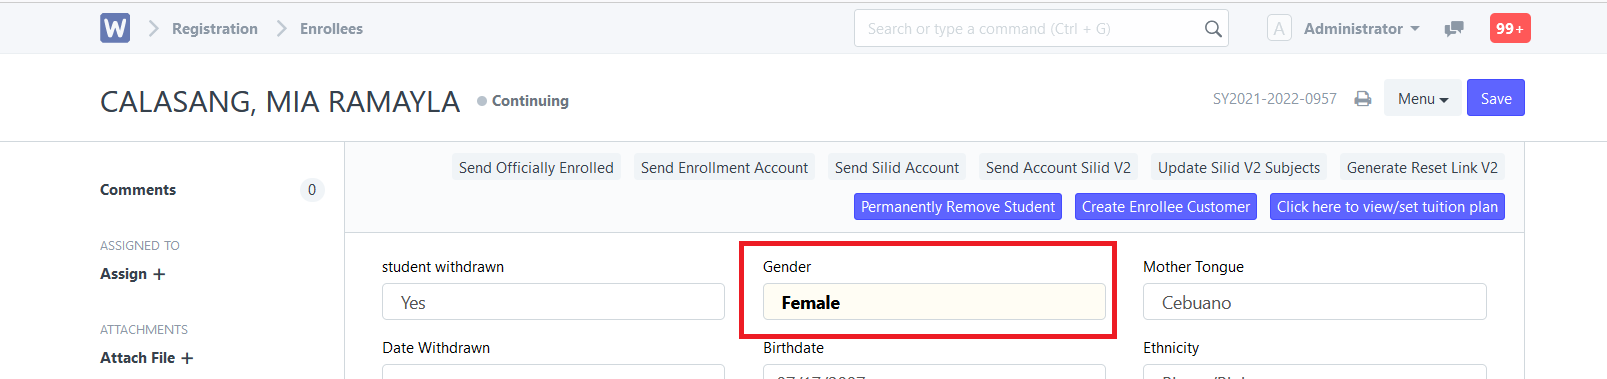The height and width of the screenshot is (379, 1607).
Task: Open the chat messages icon
Action: (x=1454, y=29)
